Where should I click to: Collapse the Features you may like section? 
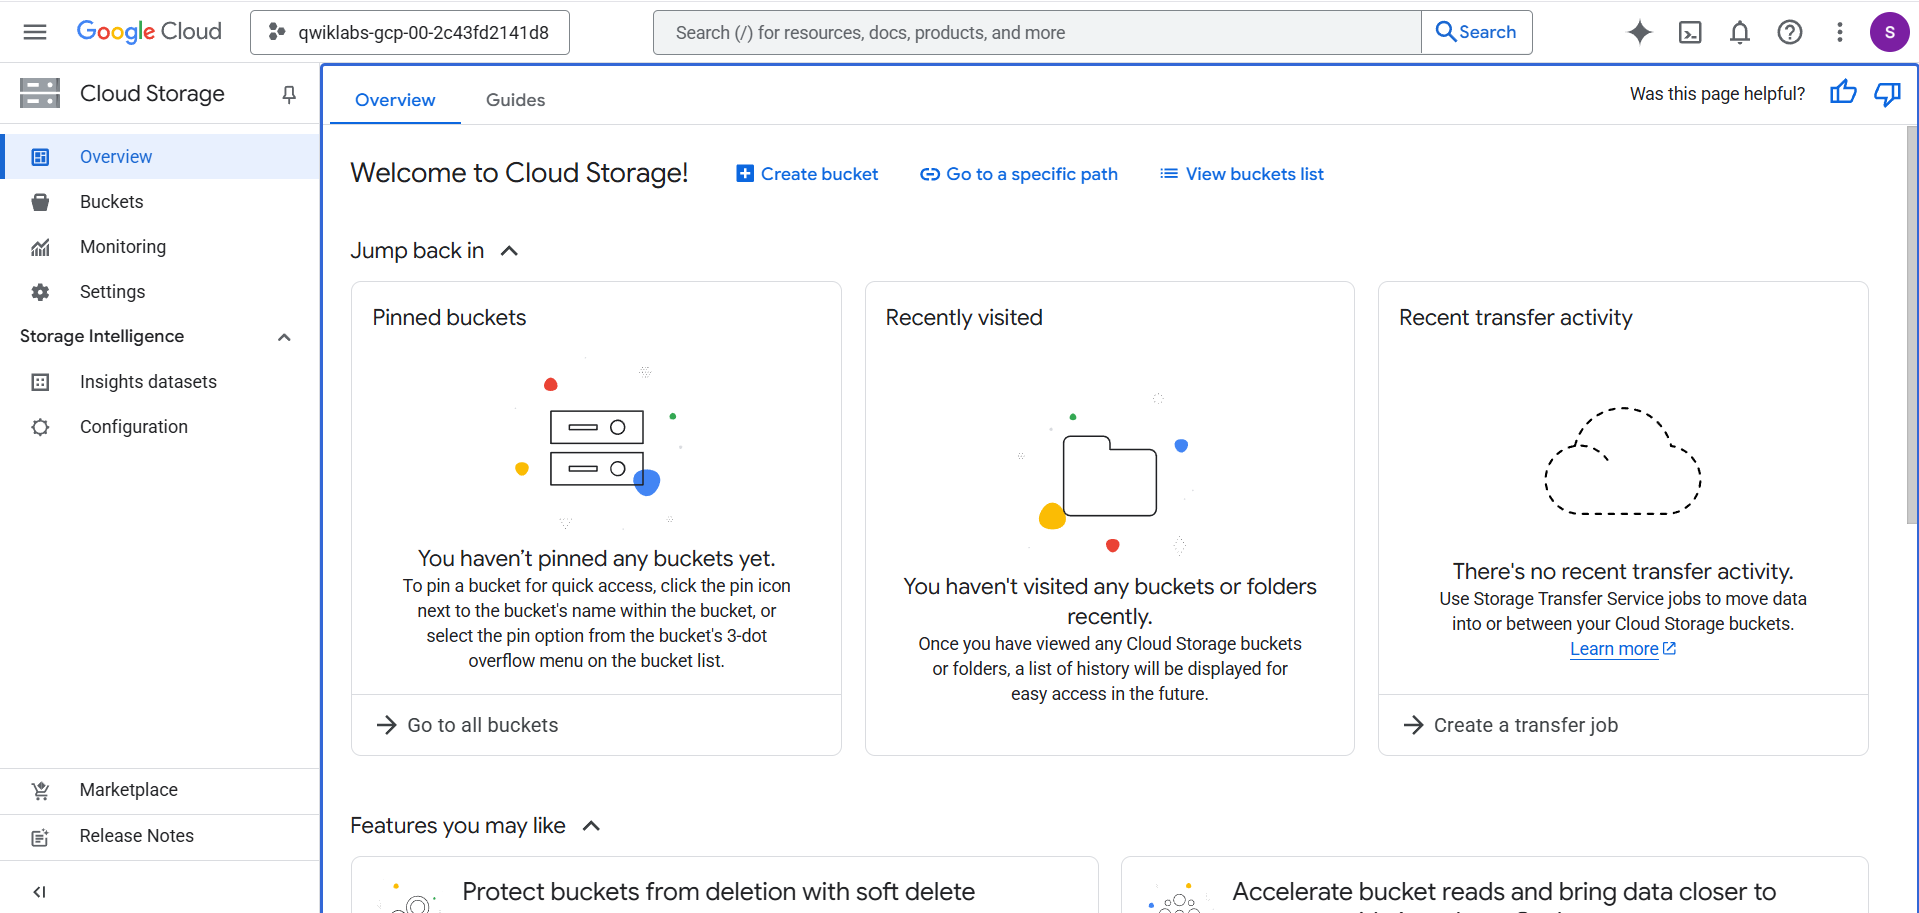point(591,826)
